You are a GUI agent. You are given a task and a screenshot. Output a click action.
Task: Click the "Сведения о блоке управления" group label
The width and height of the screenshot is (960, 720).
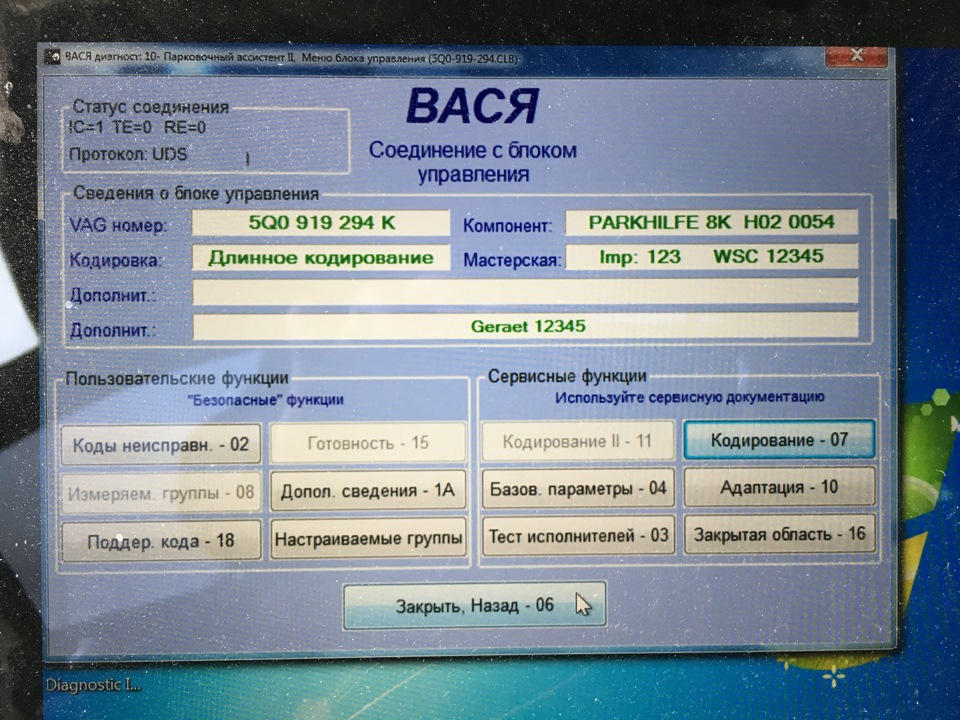click(x=196, y=193)
